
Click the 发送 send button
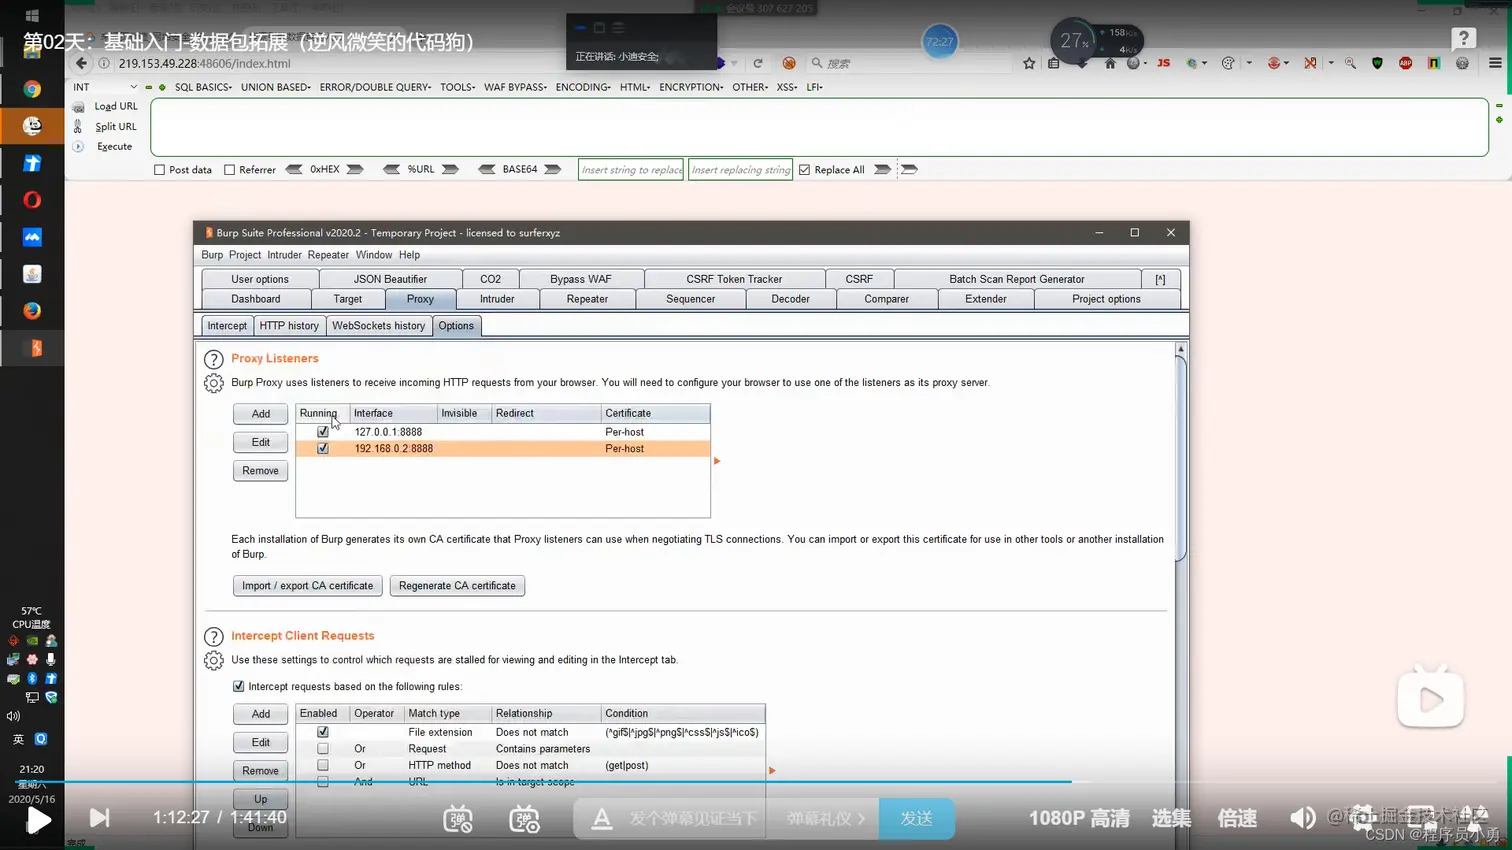[916, 818]
